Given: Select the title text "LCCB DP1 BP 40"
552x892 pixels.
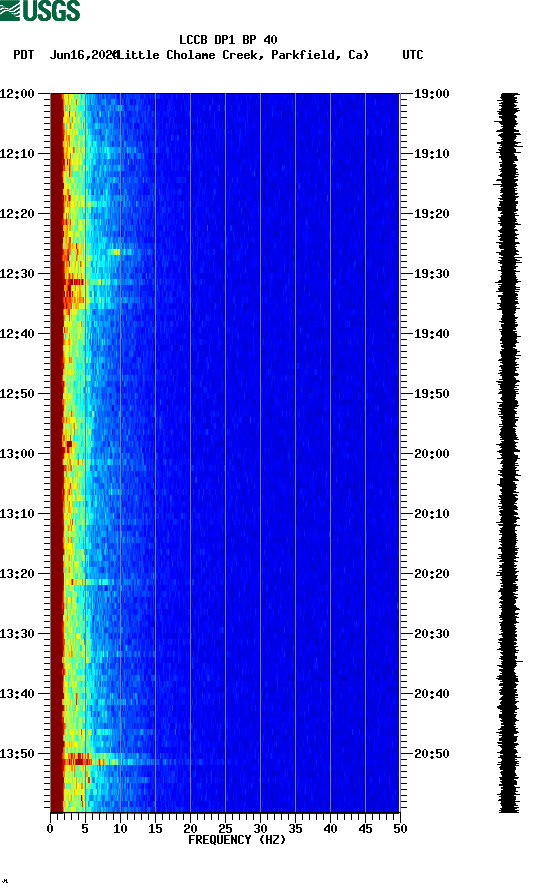Looking at the screenshot, I should [x=228, y=40].
